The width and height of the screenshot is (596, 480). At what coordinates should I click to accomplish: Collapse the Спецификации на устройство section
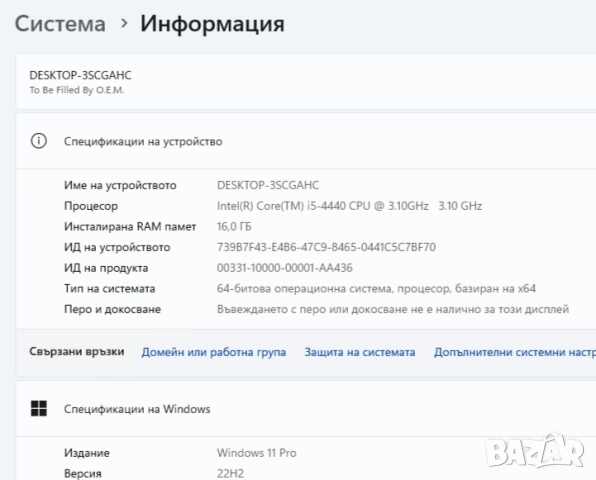(306, 141)
